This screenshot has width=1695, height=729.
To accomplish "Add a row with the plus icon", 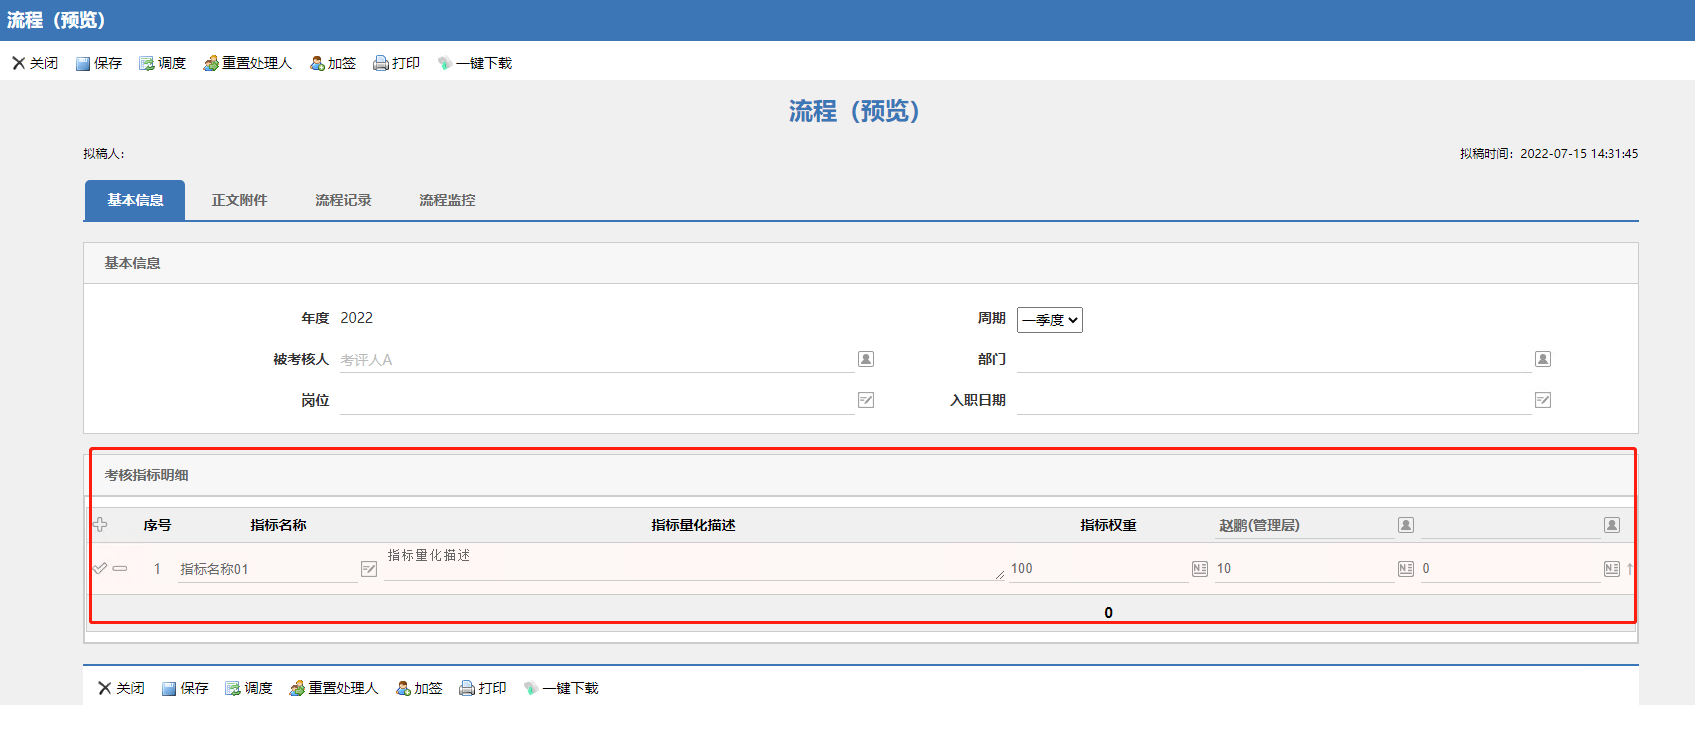I will click(x=100, y=525).
